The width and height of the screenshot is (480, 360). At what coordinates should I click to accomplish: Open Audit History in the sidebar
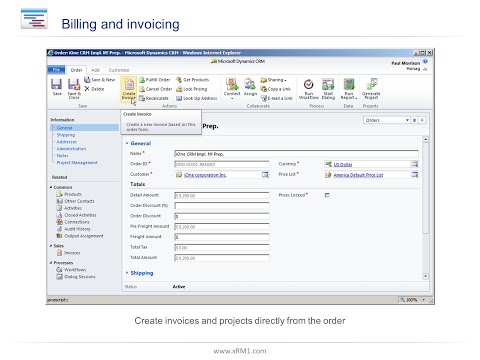73,229
